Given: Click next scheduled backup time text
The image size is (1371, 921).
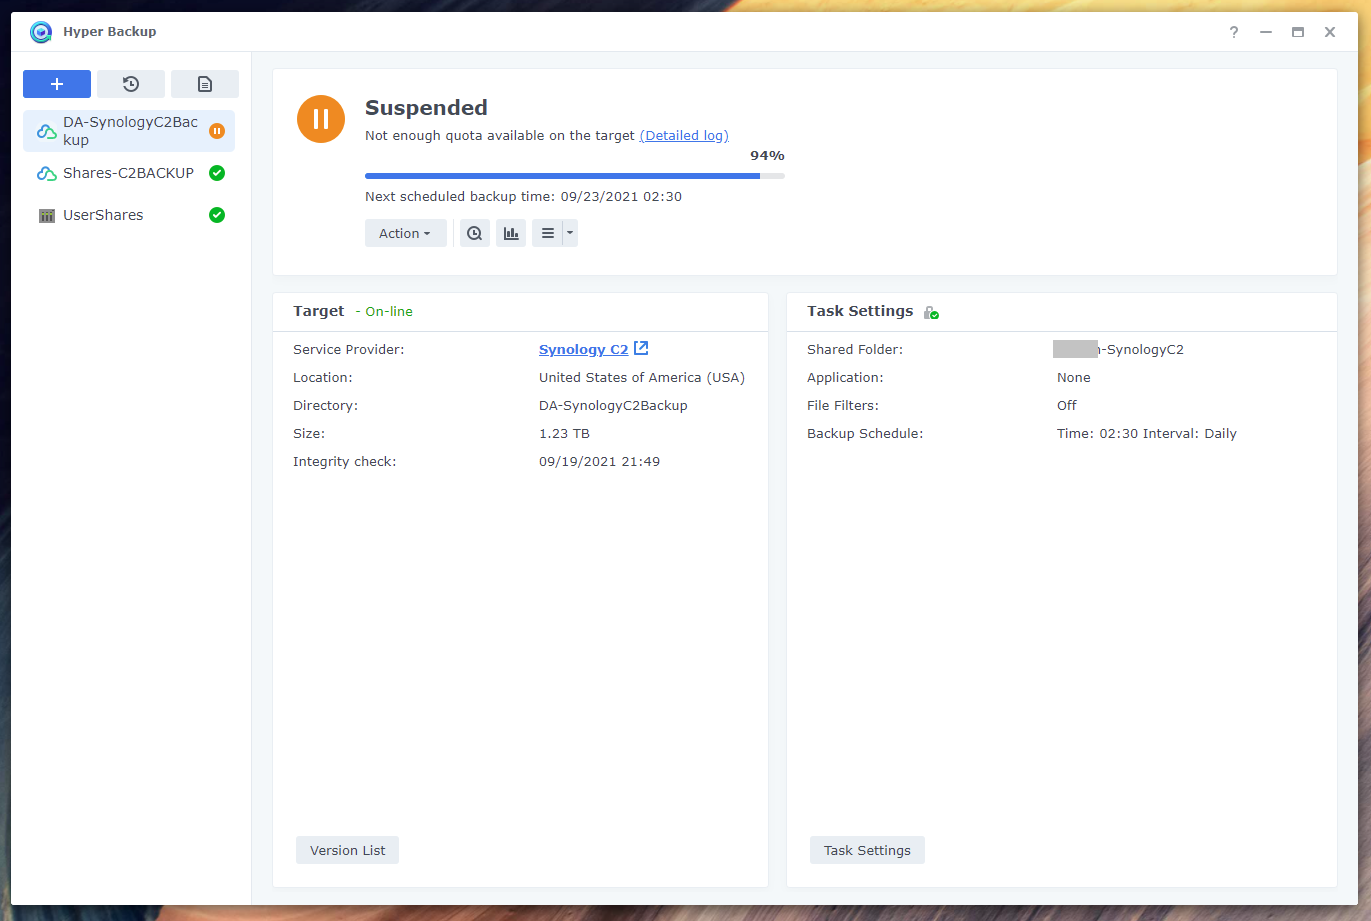Looking at the screenshot, I should click(523, 196).
